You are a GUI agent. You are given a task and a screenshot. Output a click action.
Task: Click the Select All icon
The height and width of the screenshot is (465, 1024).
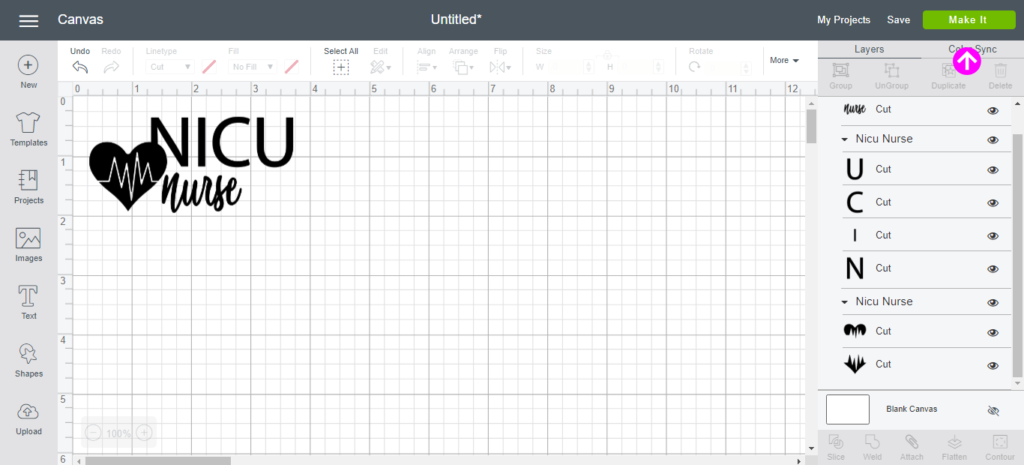(340, 67)
